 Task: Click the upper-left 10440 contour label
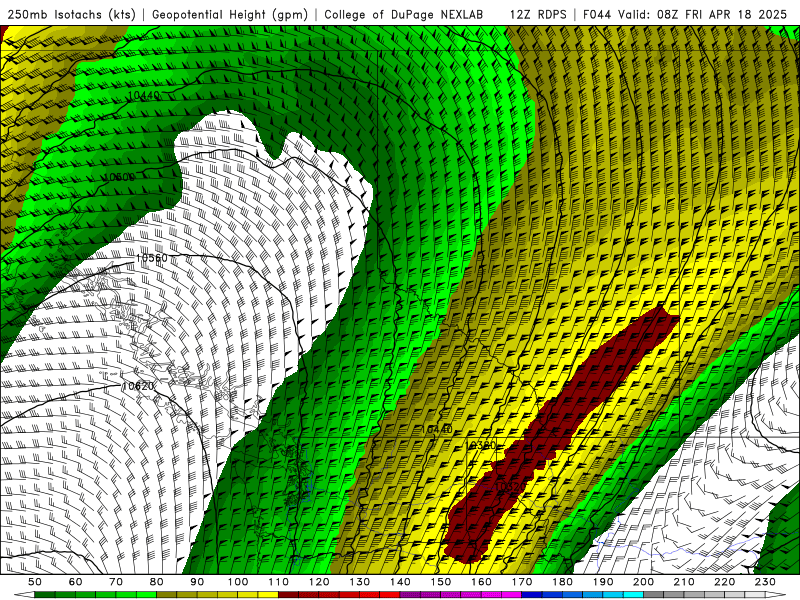pos(143,96)
